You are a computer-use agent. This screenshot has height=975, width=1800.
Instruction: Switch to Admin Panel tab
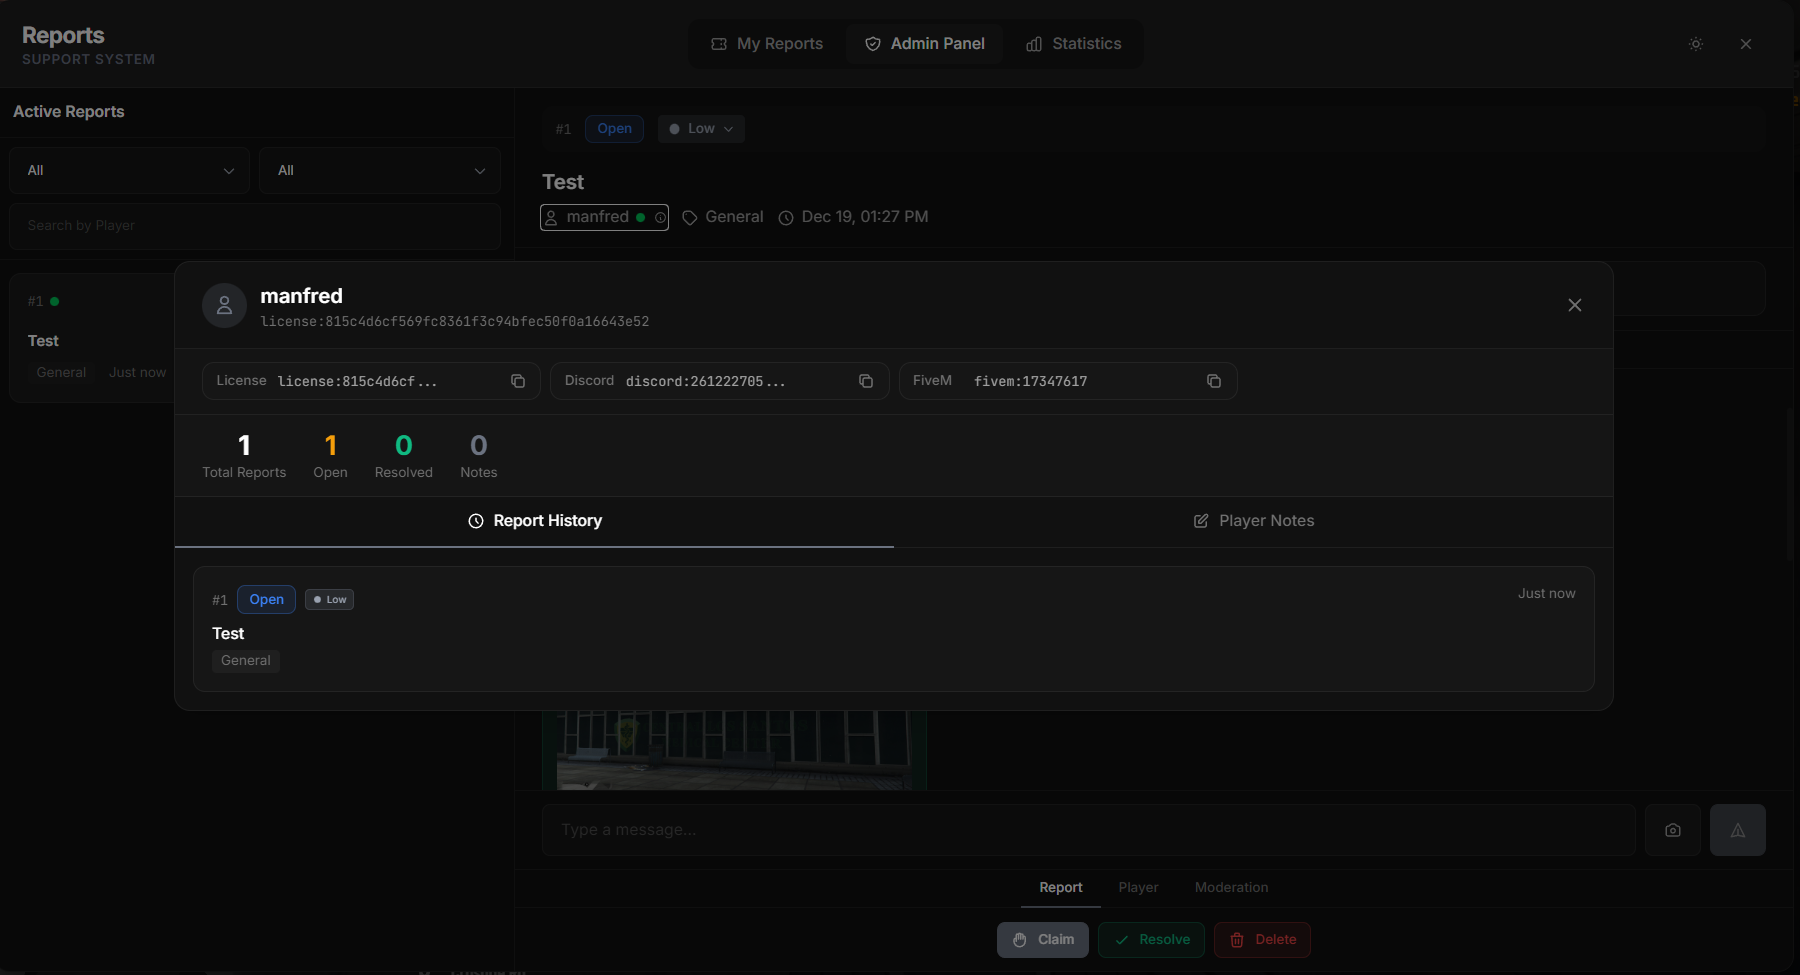coord(925,44)
